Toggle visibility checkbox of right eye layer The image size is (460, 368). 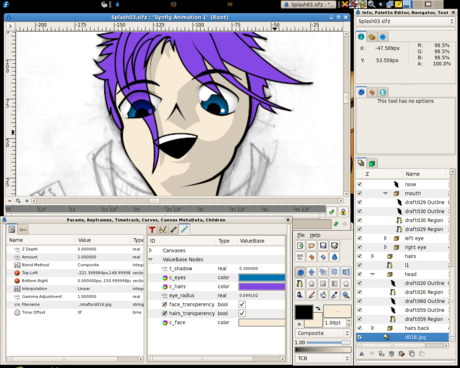tap(360, 247)
